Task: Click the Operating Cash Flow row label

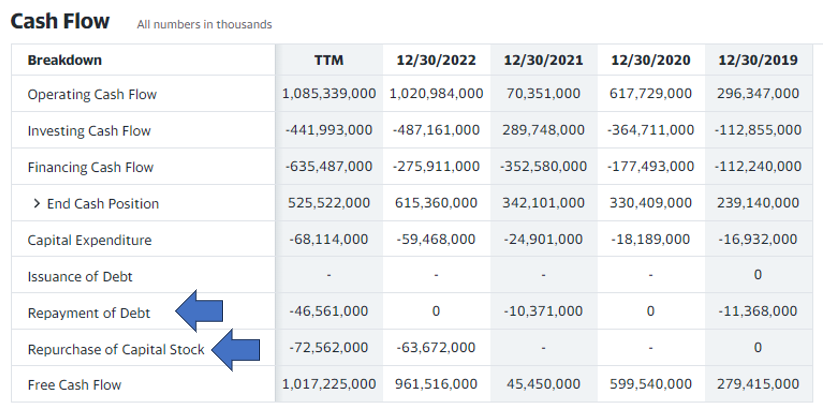Action: coord(92,95)
